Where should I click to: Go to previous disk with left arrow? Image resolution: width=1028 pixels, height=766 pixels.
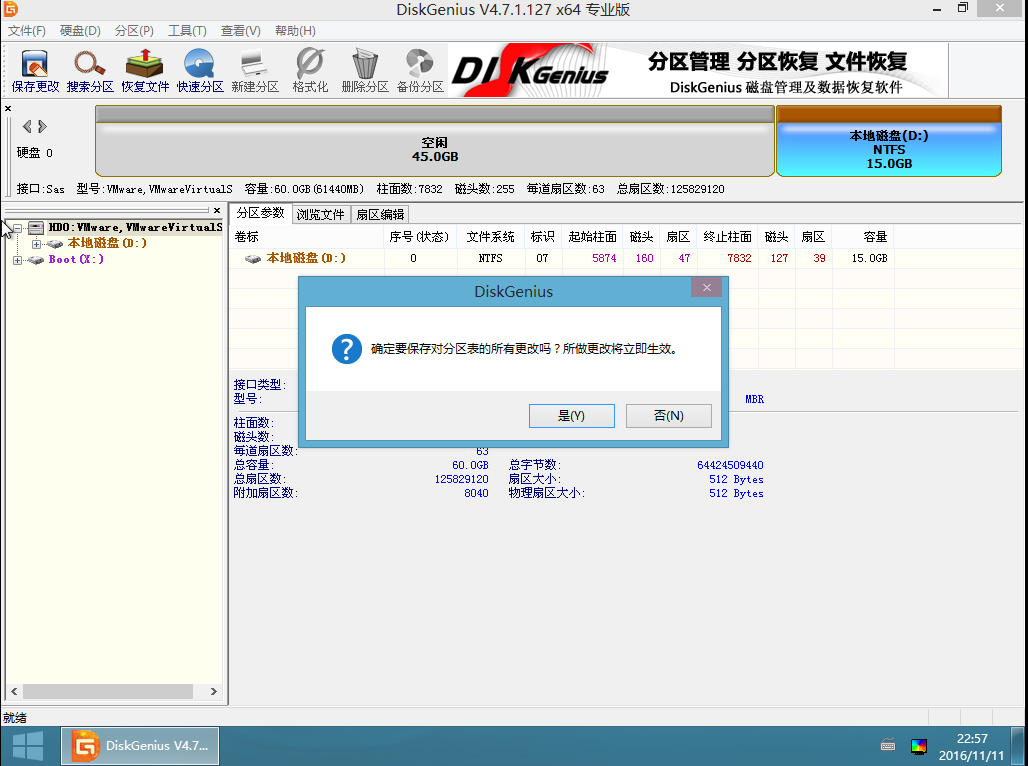pos(27,127)
